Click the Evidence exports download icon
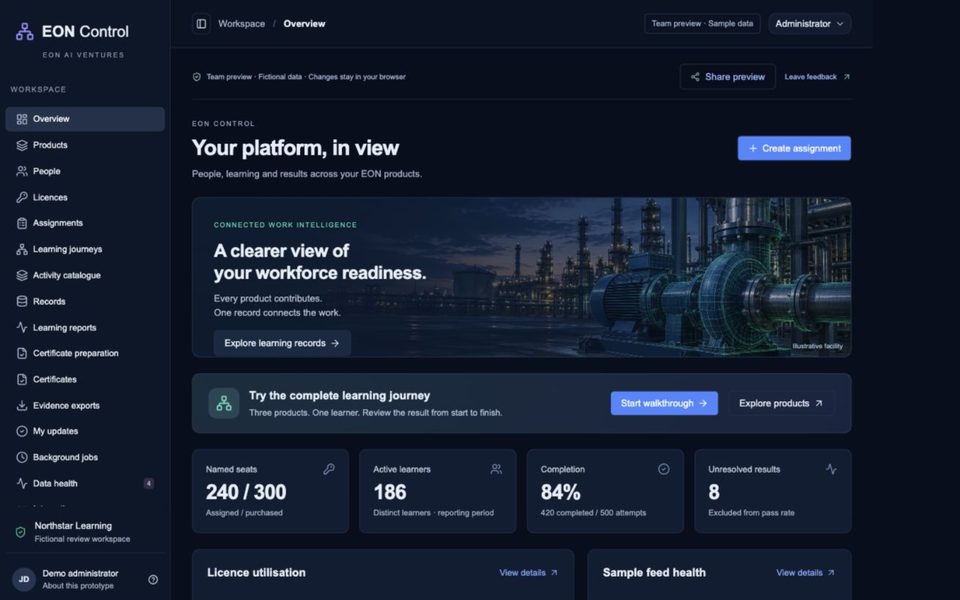Image resolution: width=960 pixels, height=600 pixels. 22,405
